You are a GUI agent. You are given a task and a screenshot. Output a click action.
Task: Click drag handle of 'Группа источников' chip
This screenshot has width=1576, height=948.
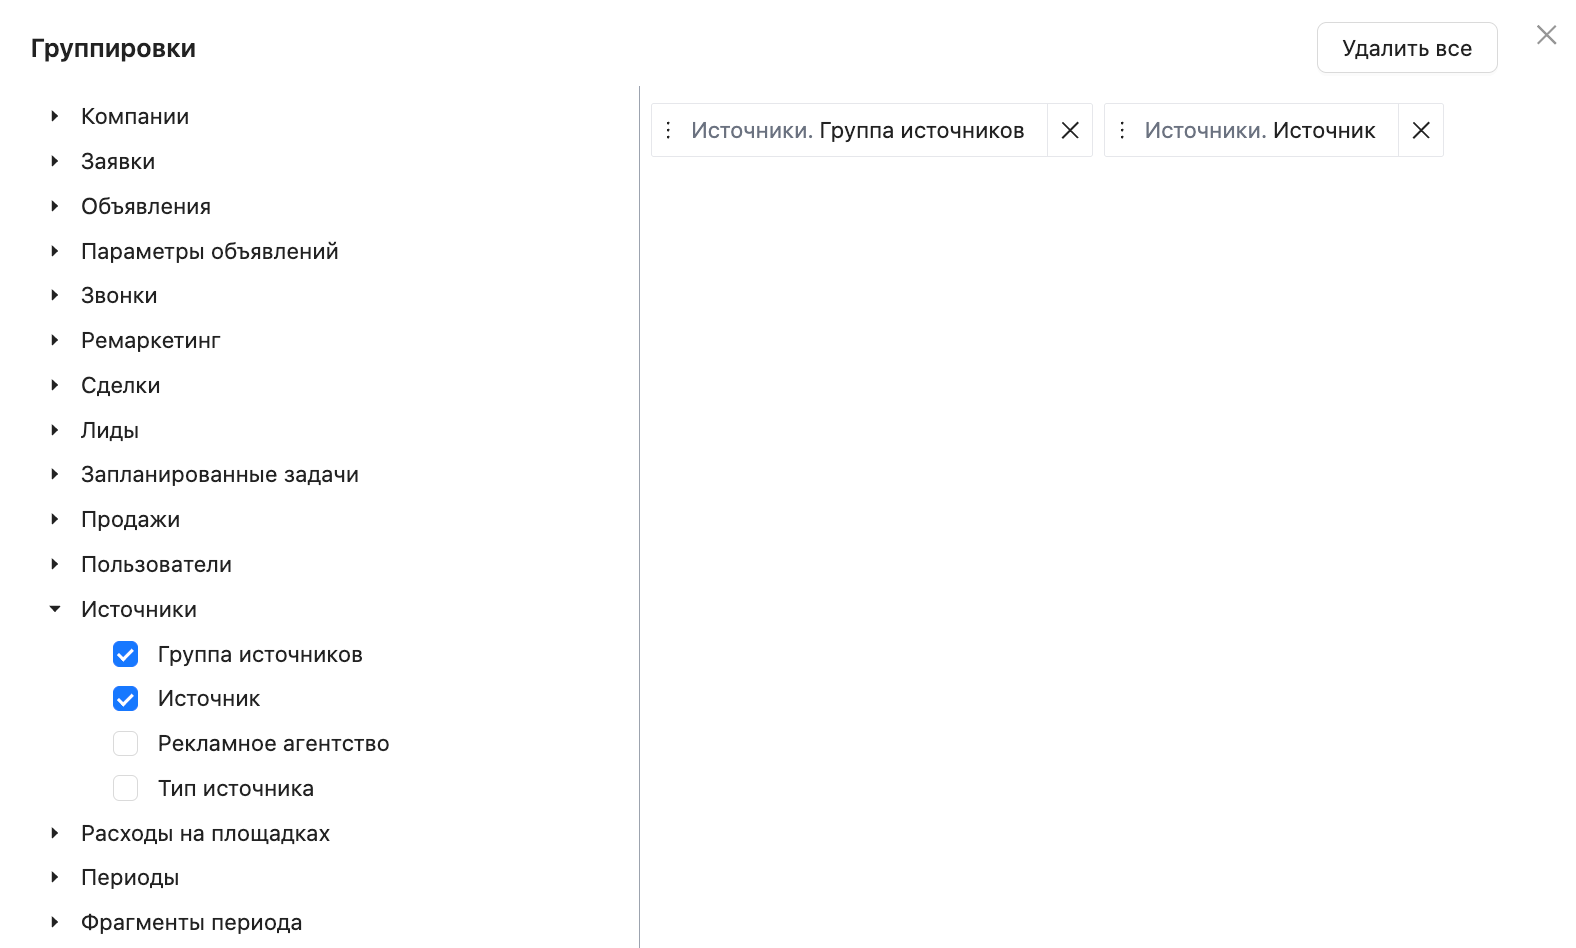[x=669, y=131]
